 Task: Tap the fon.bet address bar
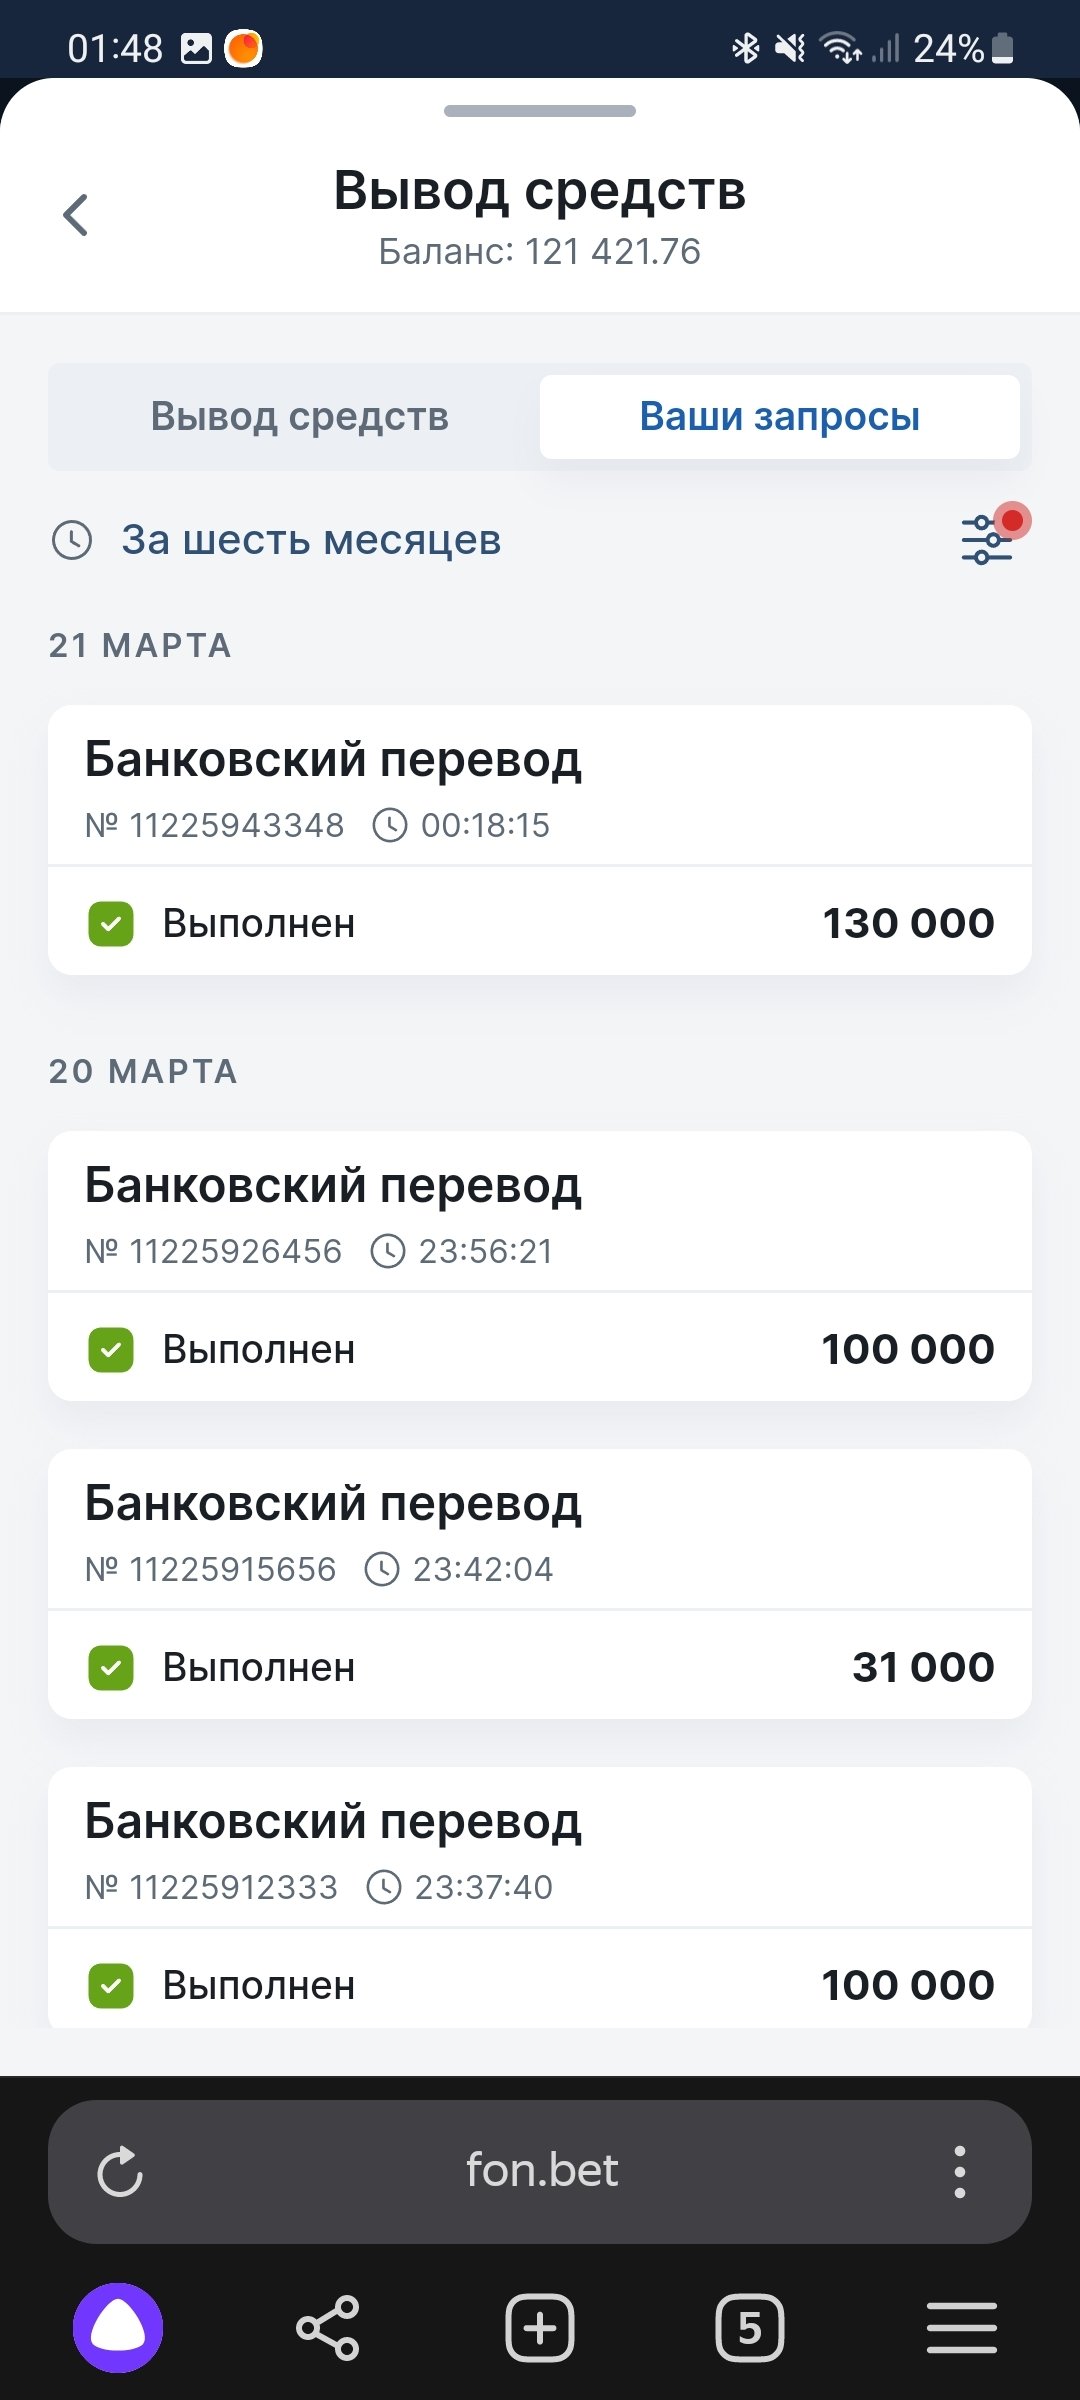(x=541, y=2172)
